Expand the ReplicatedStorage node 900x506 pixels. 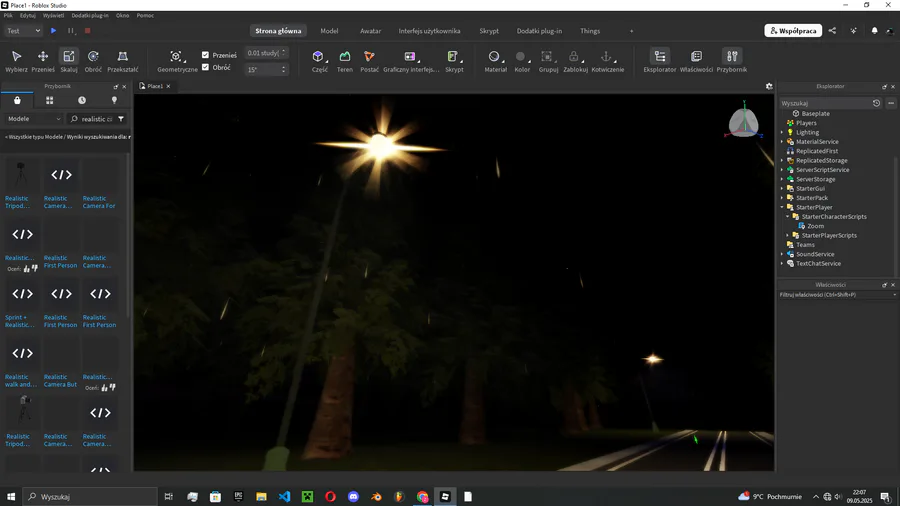(x=782, y=161)
